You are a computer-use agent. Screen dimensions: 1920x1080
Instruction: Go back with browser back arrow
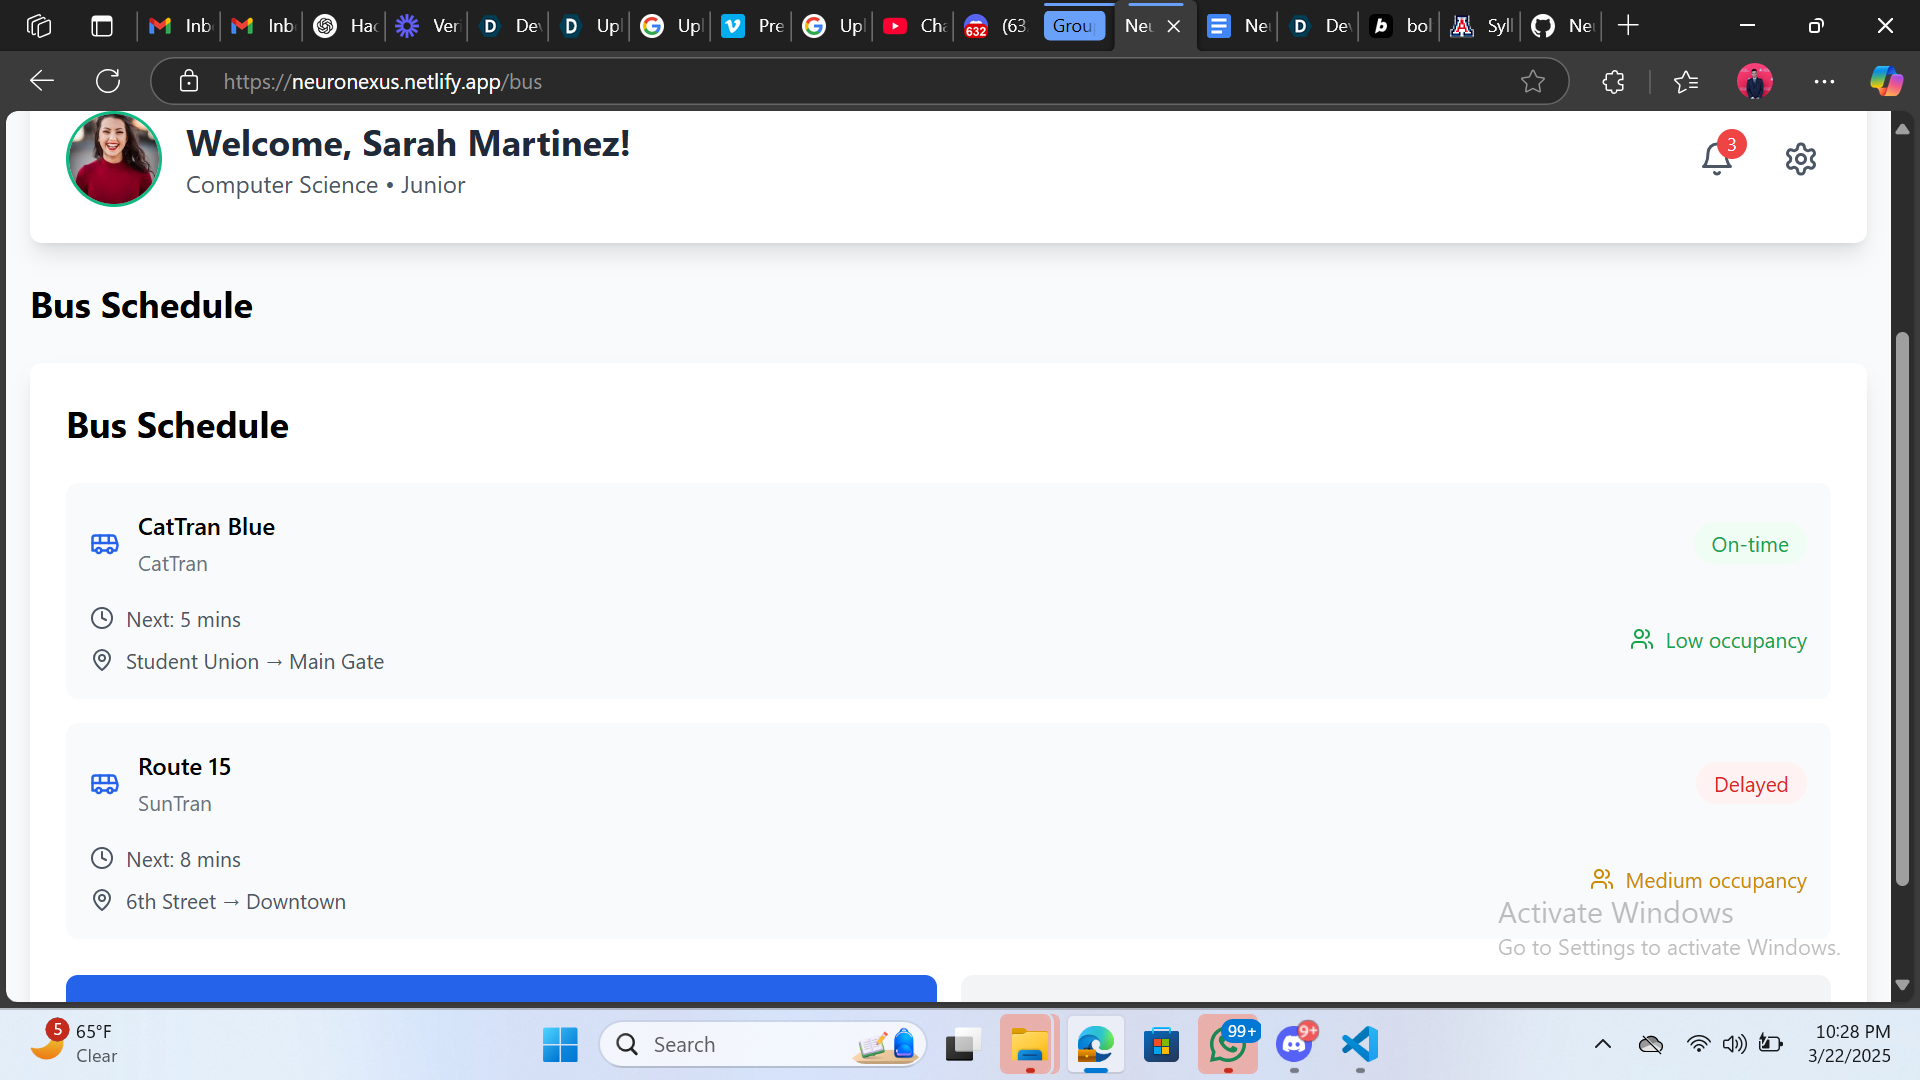[42, 82]
